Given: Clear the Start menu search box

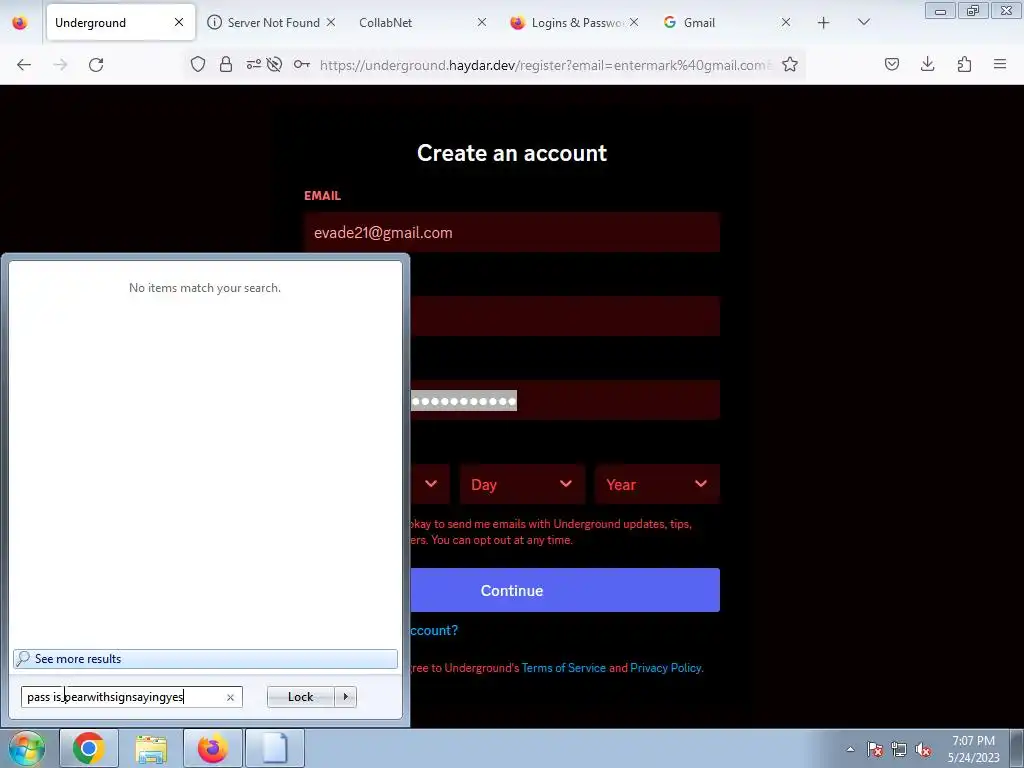Looking at the screenshot, I should click(x=230, y=697).
